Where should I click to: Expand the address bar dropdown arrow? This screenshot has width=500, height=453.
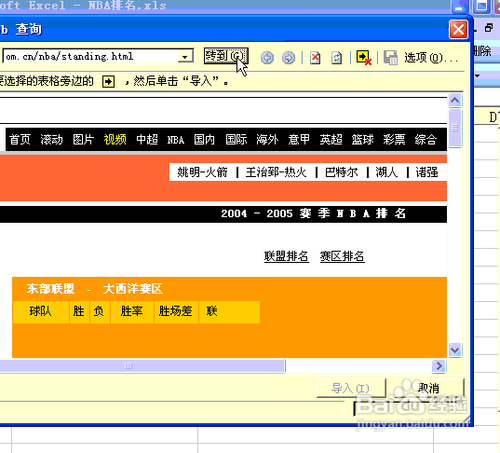pyautogui.click(x=185, y=57)
